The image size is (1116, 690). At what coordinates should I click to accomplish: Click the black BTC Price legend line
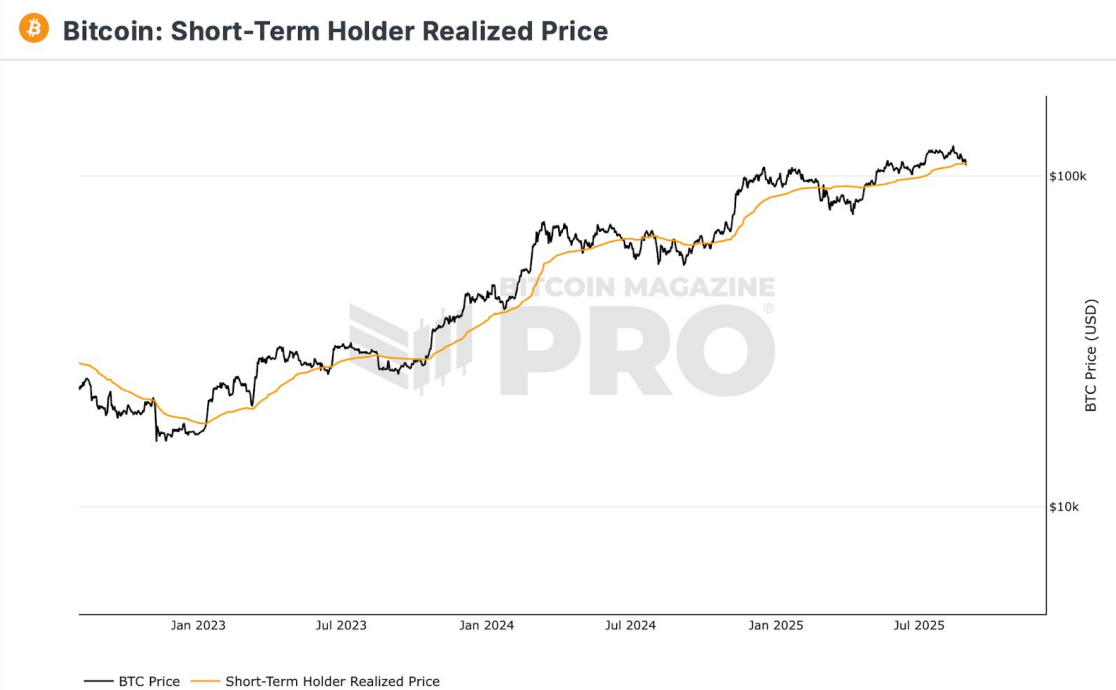coord(98,681)
